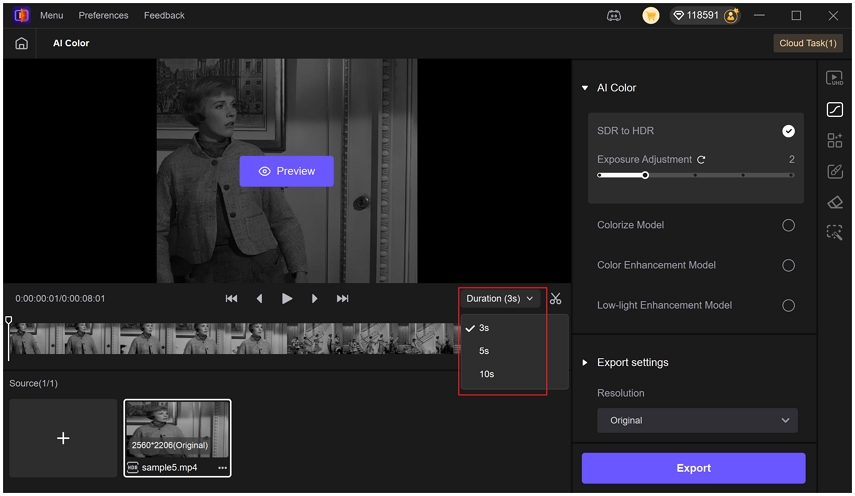This screenshot has height=496, width=855.
Task: Add a new source with plus tile
Action: coord(63,438)
